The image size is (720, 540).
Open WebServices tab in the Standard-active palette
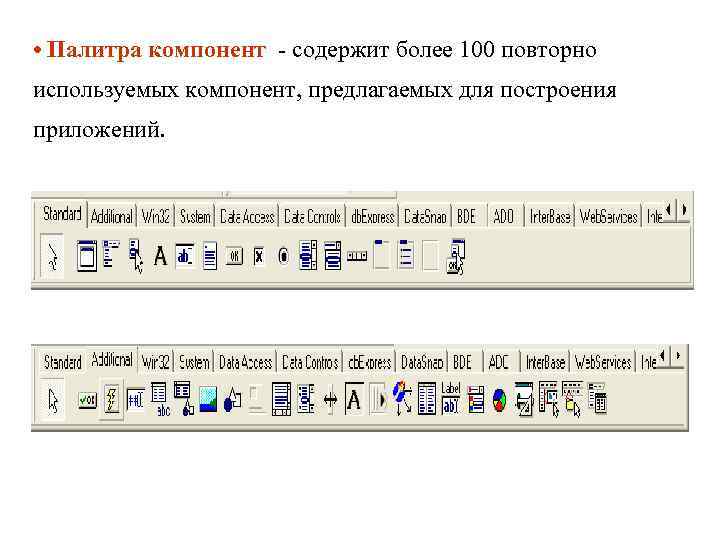pyautogui.click(x=608, y=217)
